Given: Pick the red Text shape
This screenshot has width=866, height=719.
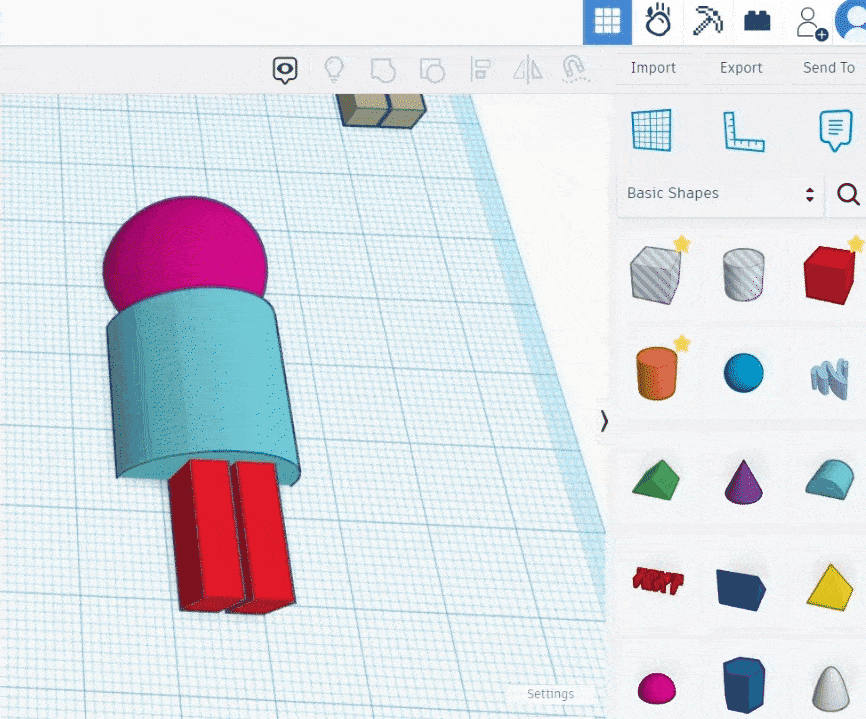Looking at the screenshot, I should pyautogui.click(x=658, y=580).
